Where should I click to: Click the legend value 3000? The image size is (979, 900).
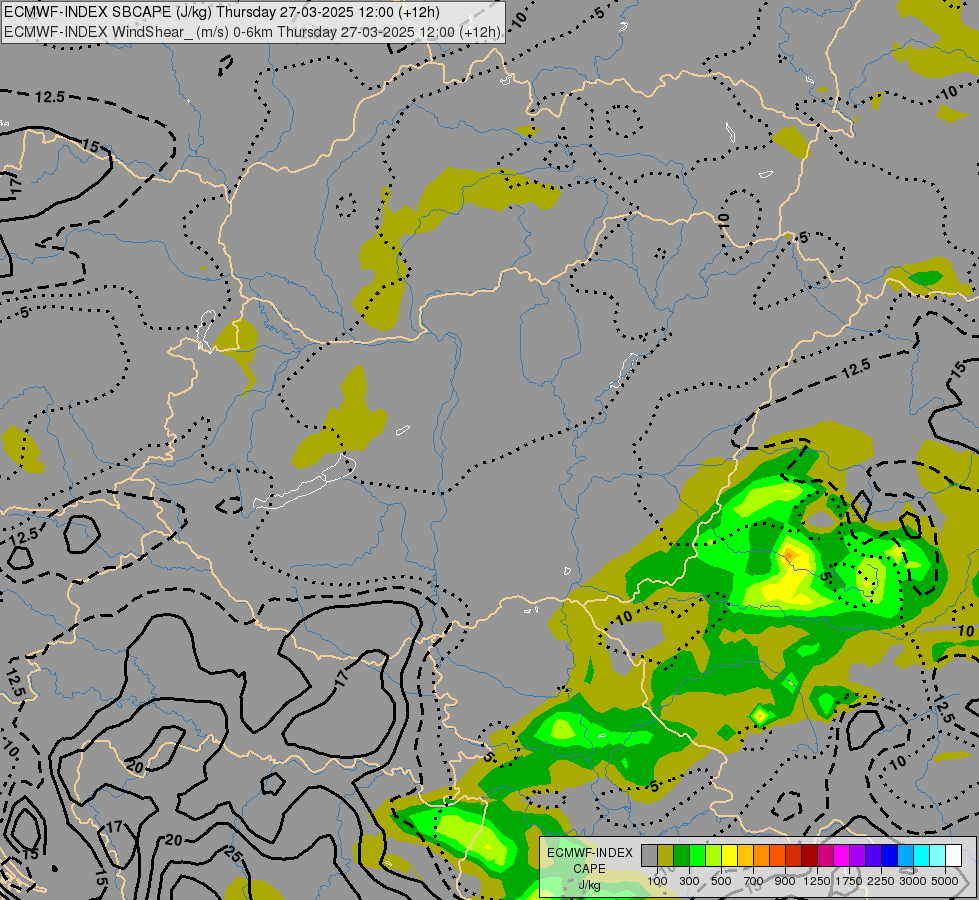tap(913, 881)
